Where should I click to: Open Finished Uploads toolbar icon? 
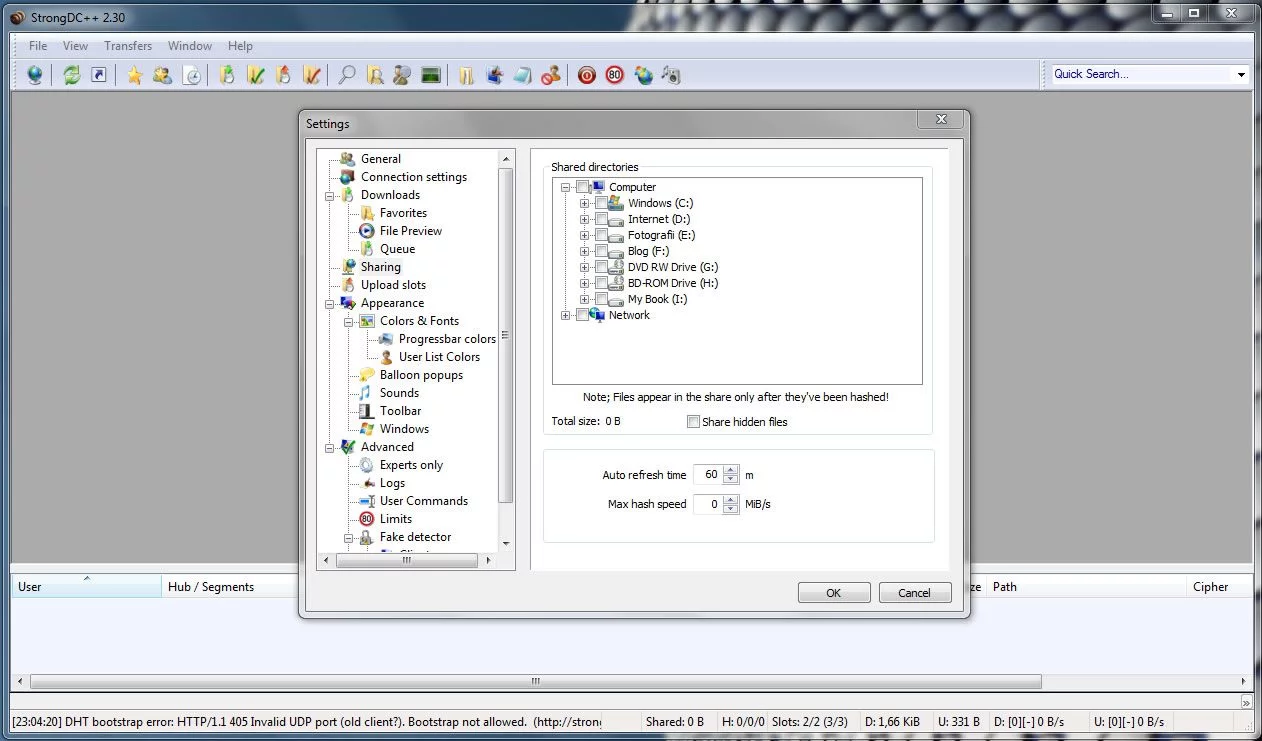[311, 75]
